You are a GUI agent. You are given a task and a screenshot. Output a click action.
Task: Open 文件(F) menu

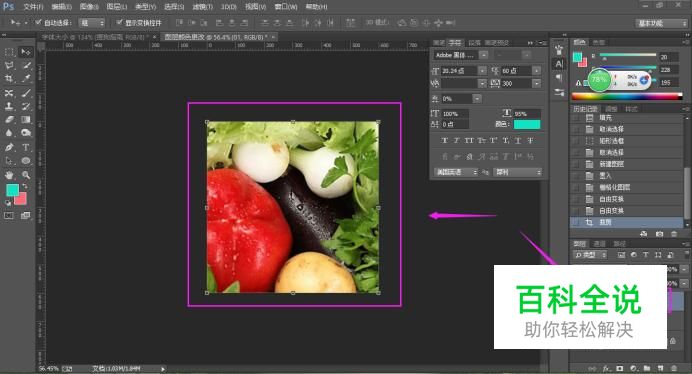pos(34,7)
